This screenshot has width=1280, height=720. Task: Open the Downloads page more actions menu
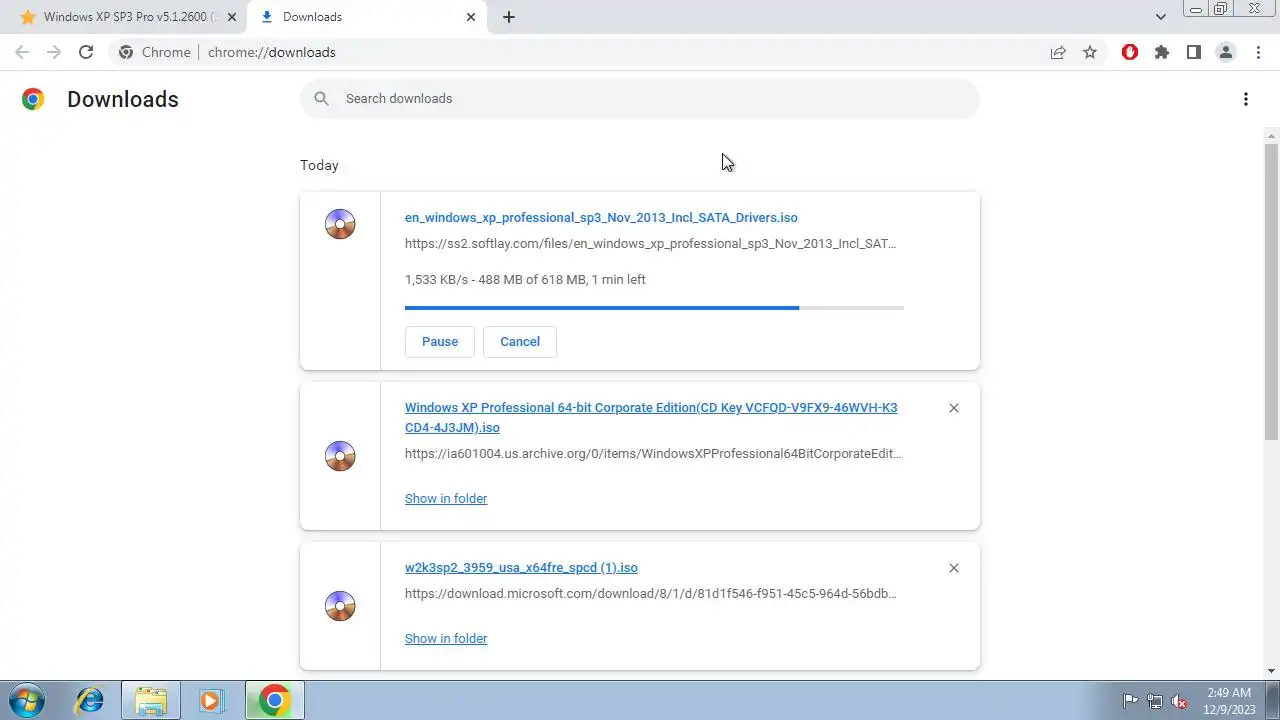point(1246,99)
